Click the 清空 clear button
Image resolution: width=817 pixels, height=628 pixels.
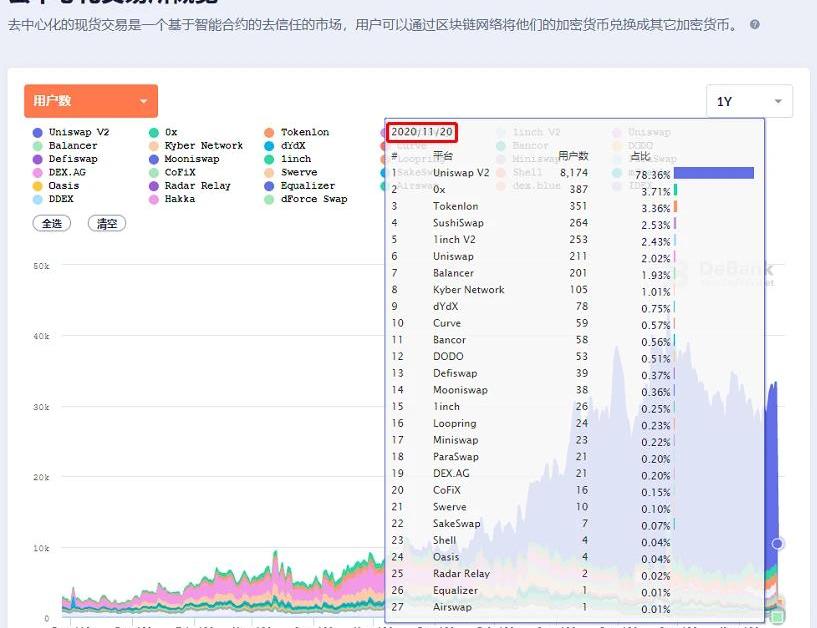[107, 224]
